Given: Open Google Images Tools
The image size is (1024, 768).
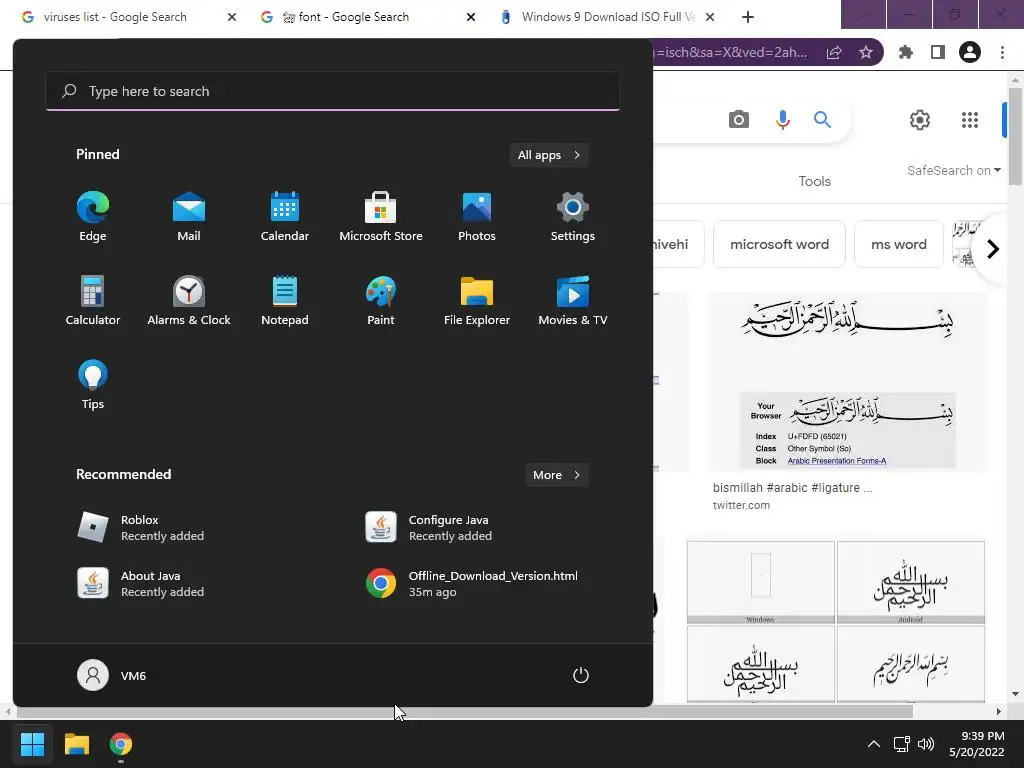Looking at the screenshot, I should pyautogui.click(x=814, y=182).
